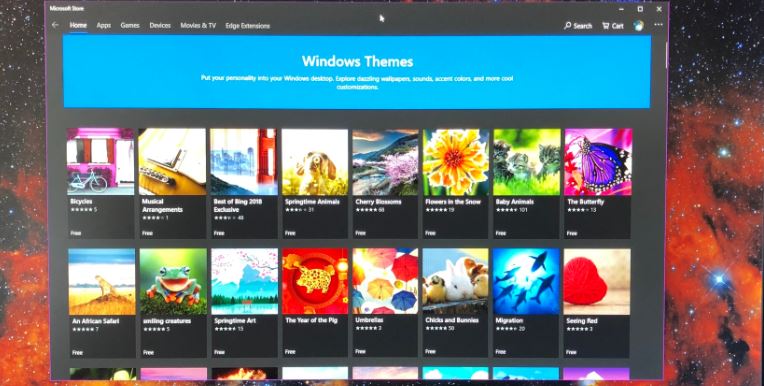The image size is (764, 386).
Task: Go to the Movies & TV tab
Action: (x=198, y=25)
